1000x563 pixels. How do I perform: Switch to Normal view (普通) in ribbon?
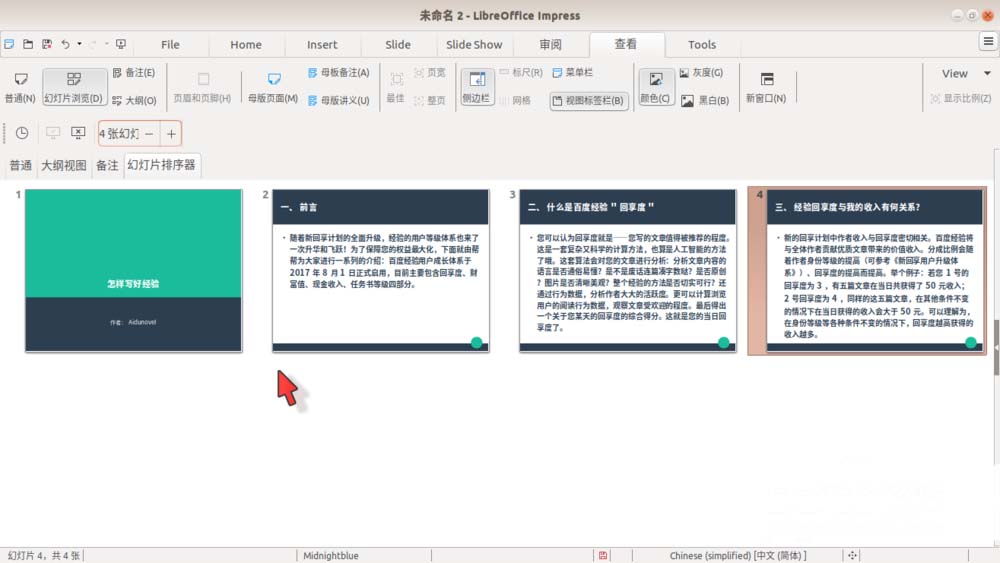click(x=19, y=86)
